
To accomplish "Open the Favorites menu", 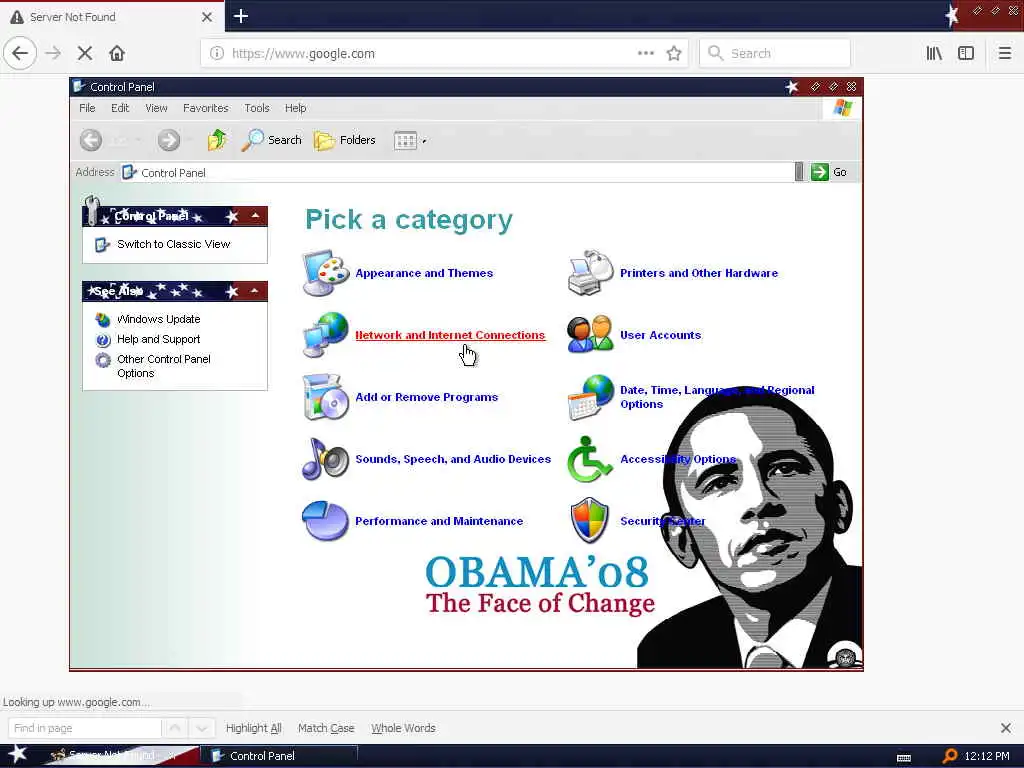I will (x=206, y=108).
